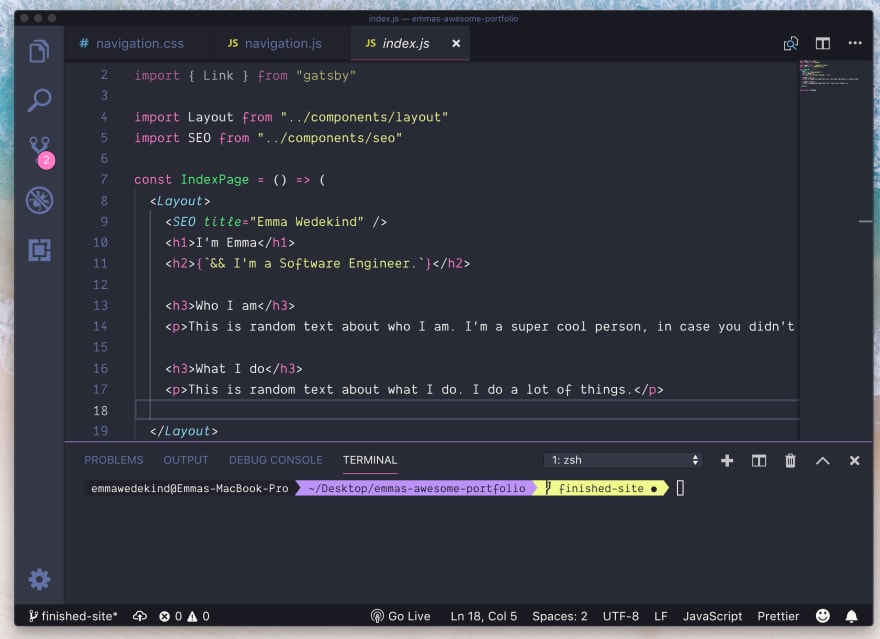Viewport: 880px width, 639px height.
Task: Open the Debug view
Action: 39,200
